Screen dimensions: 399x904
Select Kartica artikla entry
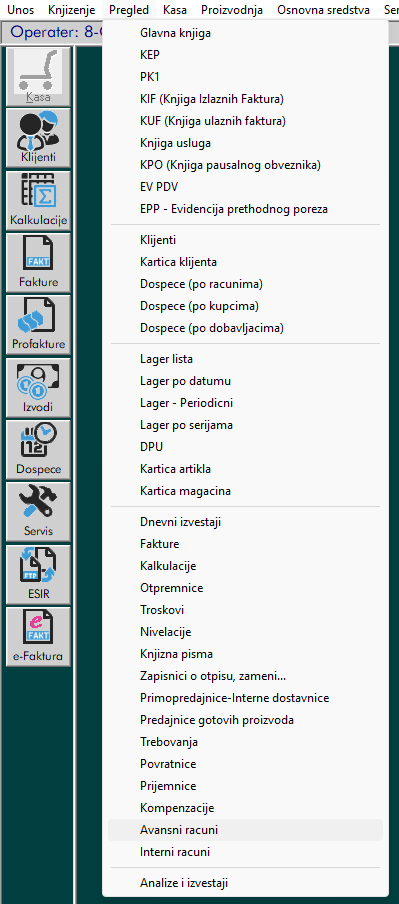[245, 469]
